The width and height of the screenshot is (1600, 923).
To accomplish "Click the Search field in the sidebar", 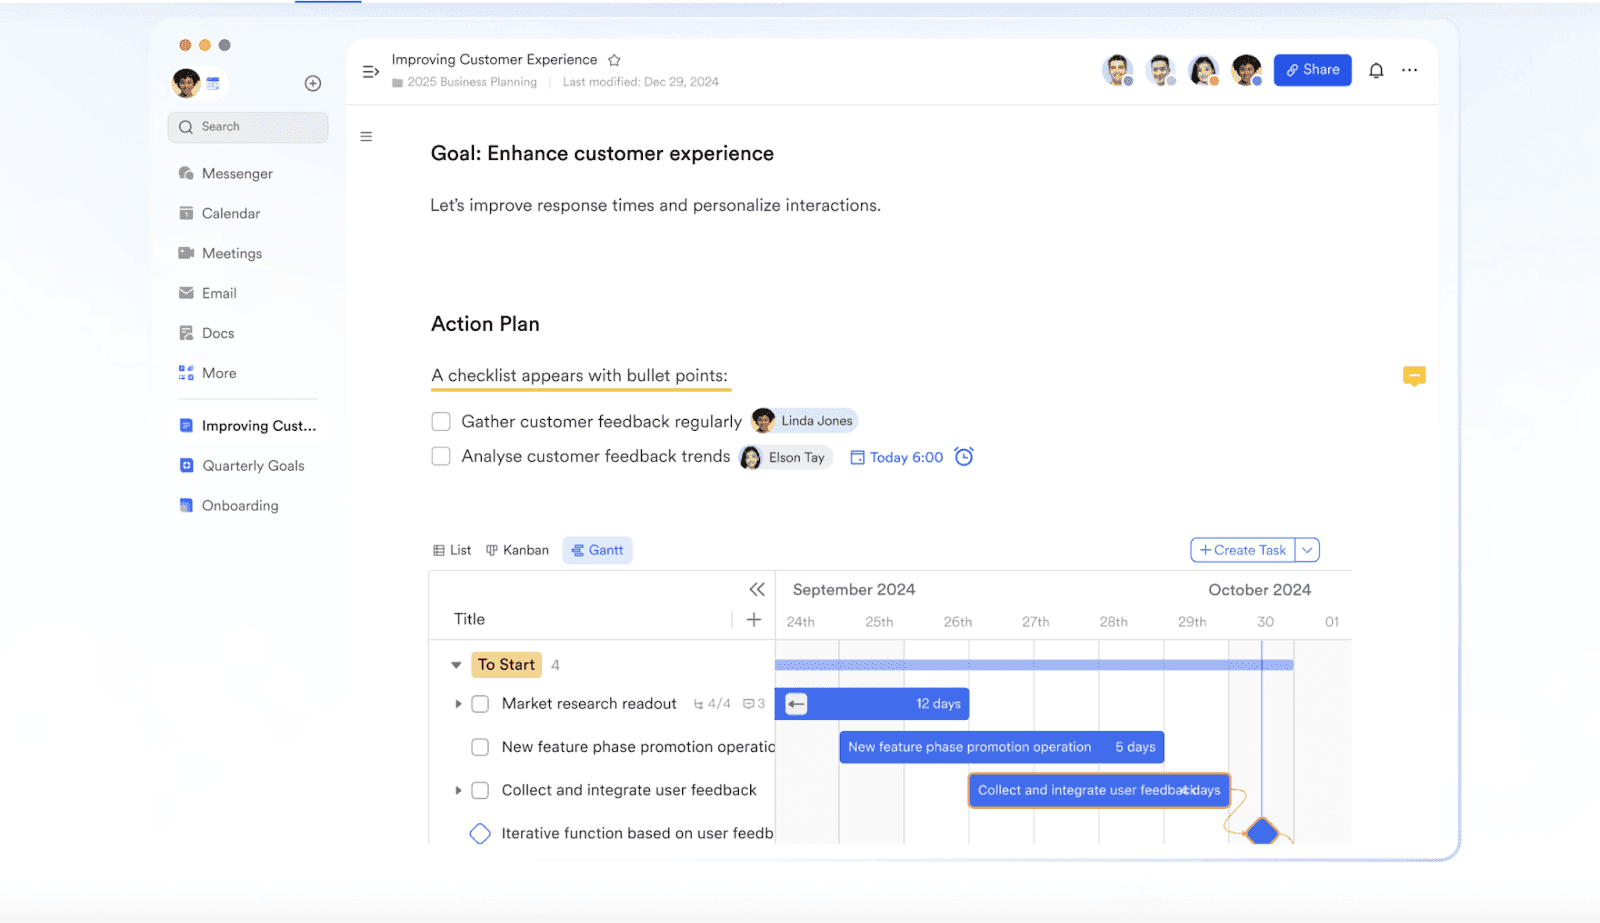I will point(247,126).
